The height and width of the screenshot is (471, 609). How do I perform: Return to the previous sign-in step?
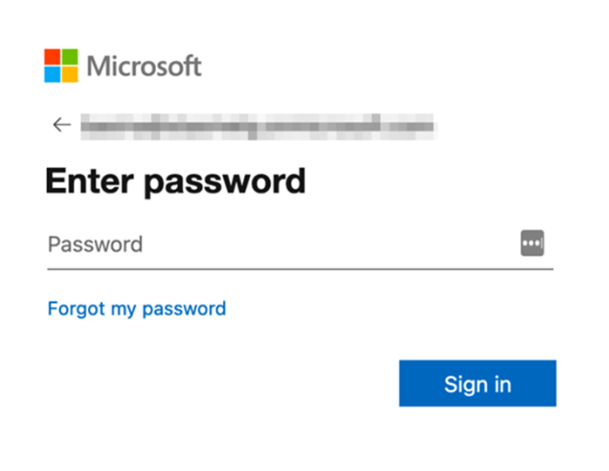(62, 125)
